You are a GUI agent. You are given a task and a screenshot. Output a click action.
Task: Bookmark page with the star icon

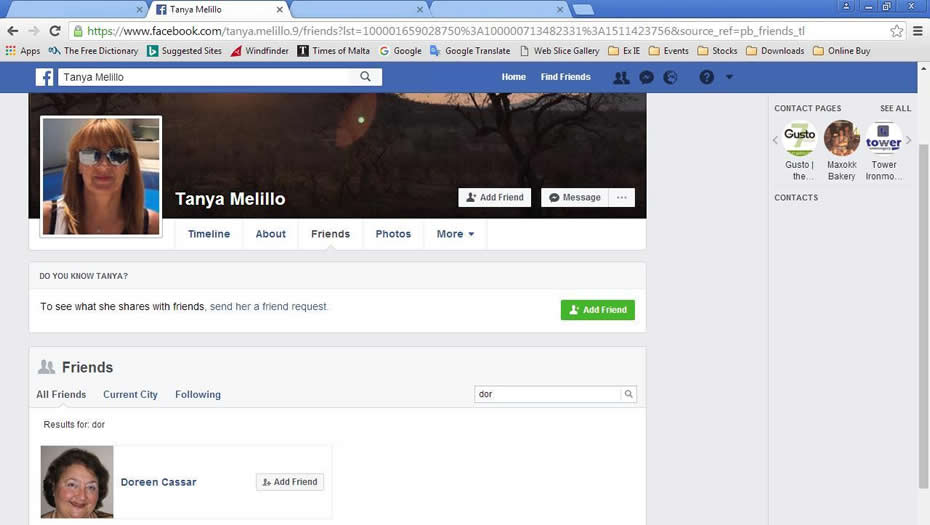coord(896,31)
